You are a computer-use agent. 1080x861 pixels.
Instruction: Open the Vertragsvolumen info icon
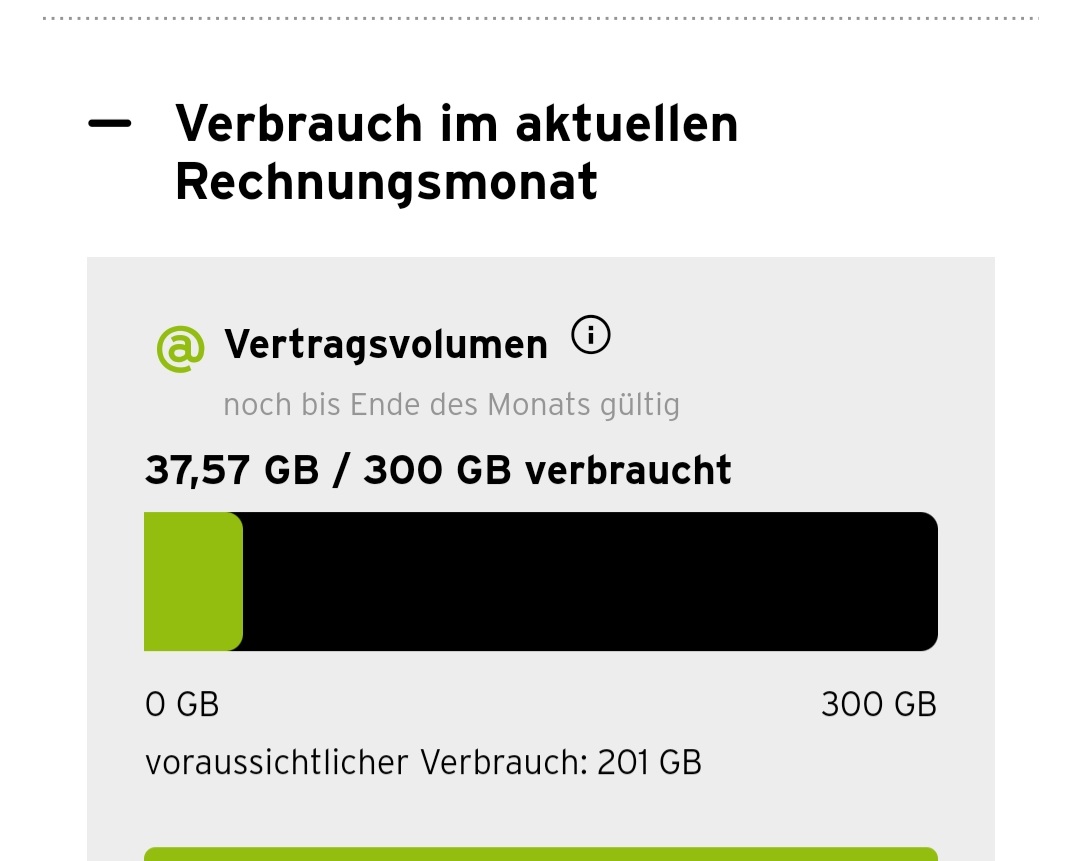pos(590,337)
